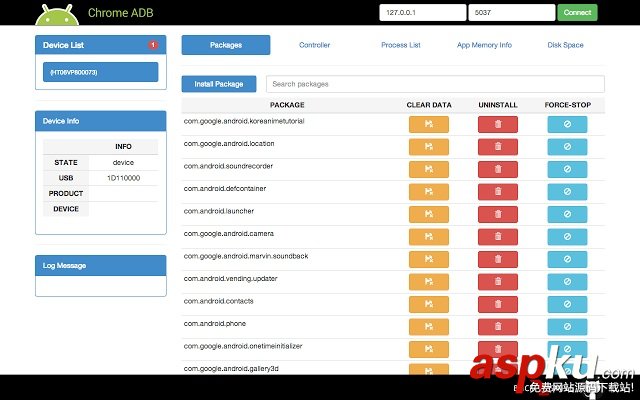Image resolution: width=640 pixels, height=400 pixels.
Task: Force-stop com.android.launcher
Action: coord(567,214)
